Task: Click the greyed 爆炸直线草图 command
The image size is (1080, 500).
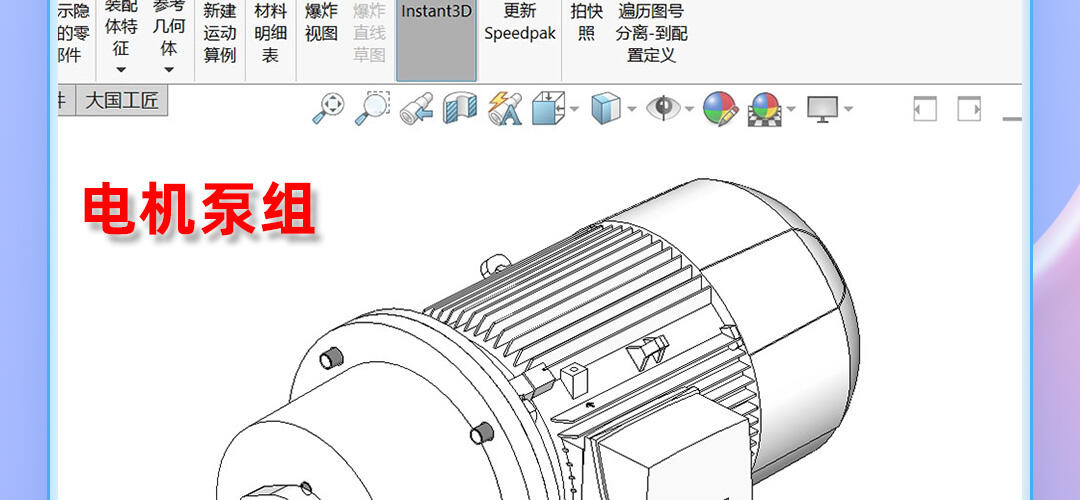Action: pyautogui.click(x=370, y=32)
